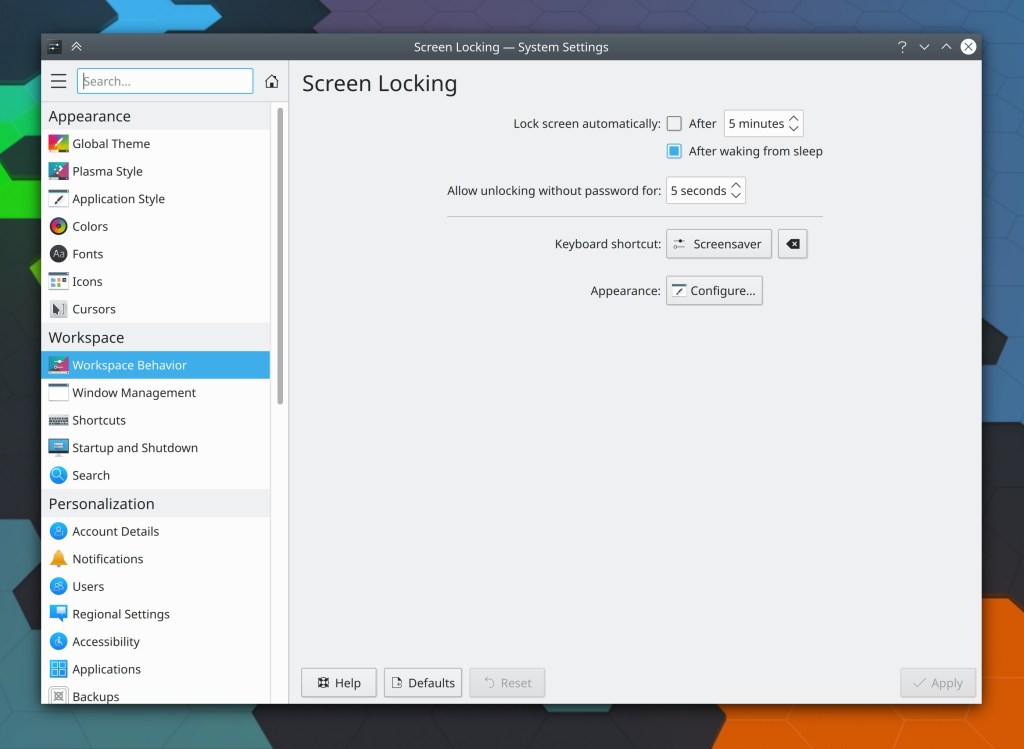Uncheck 'After waking from sleep'
Screen dimensions: 1024x749
(x=674, y=152)
